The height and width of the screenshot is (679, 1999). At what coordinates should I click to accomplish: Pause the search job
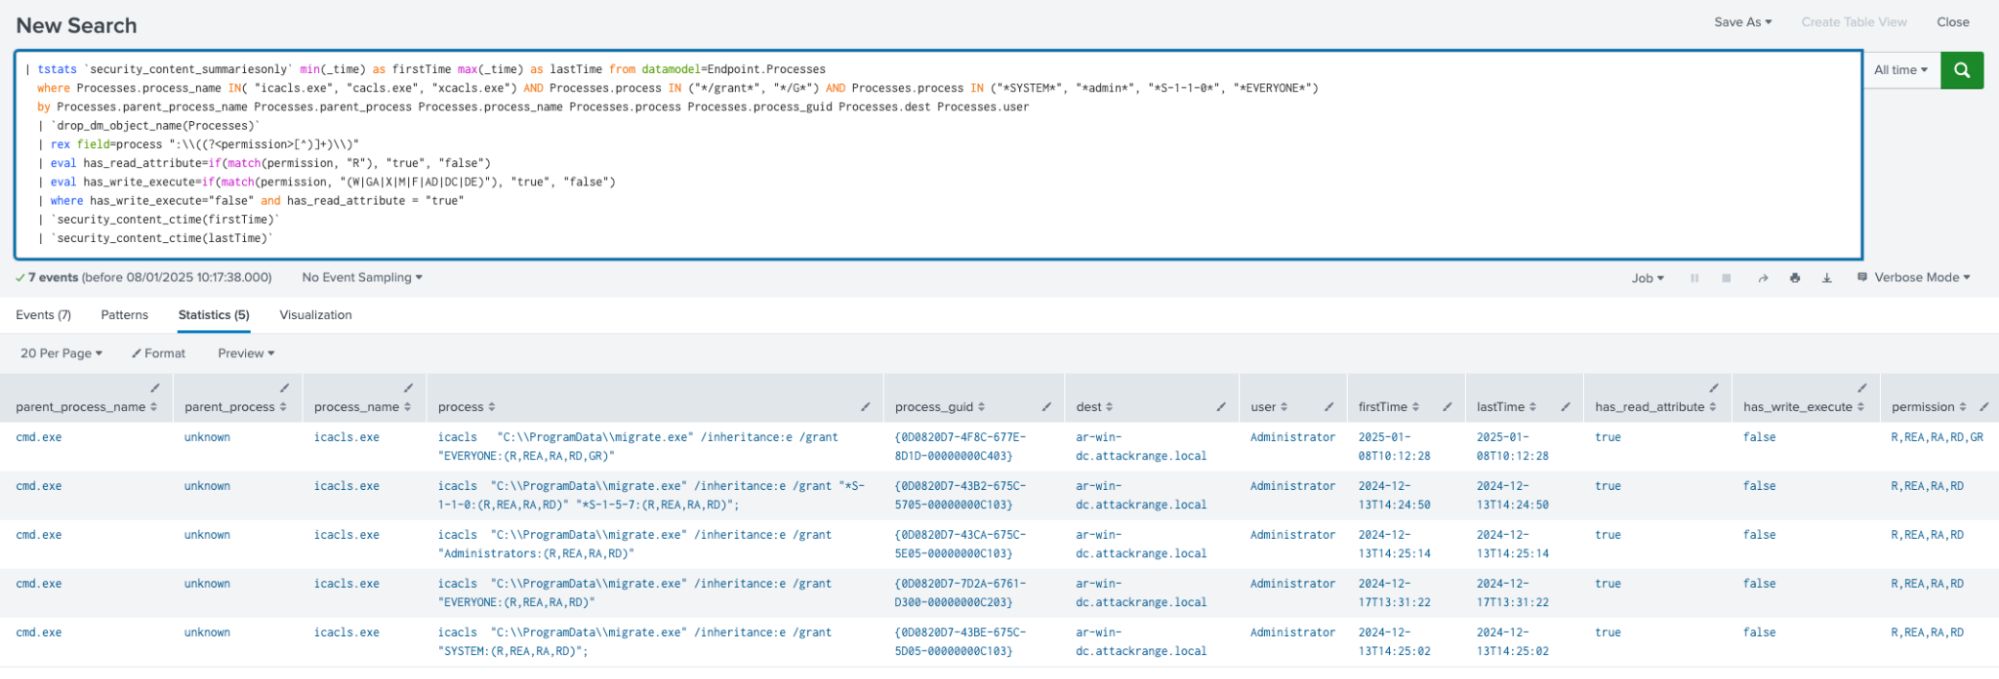[x=1694, y=278]
